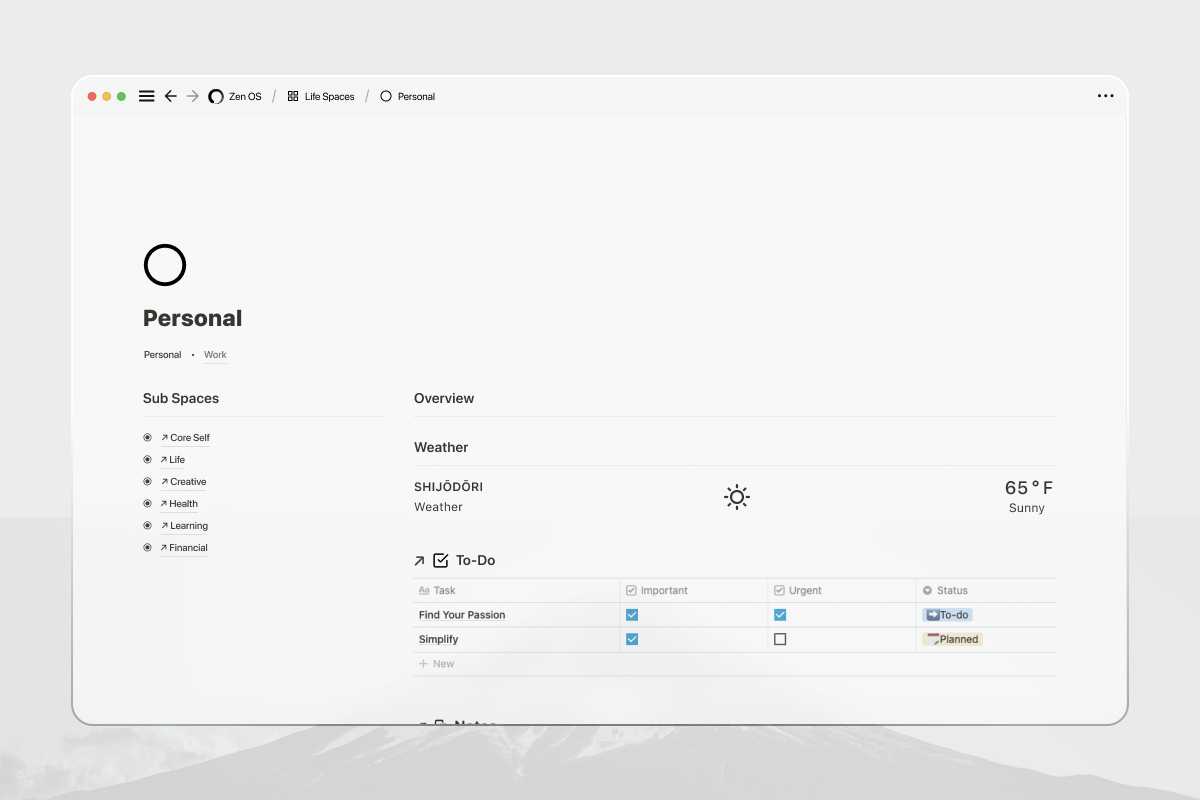Click the Personal page title

tap(192, 318)
